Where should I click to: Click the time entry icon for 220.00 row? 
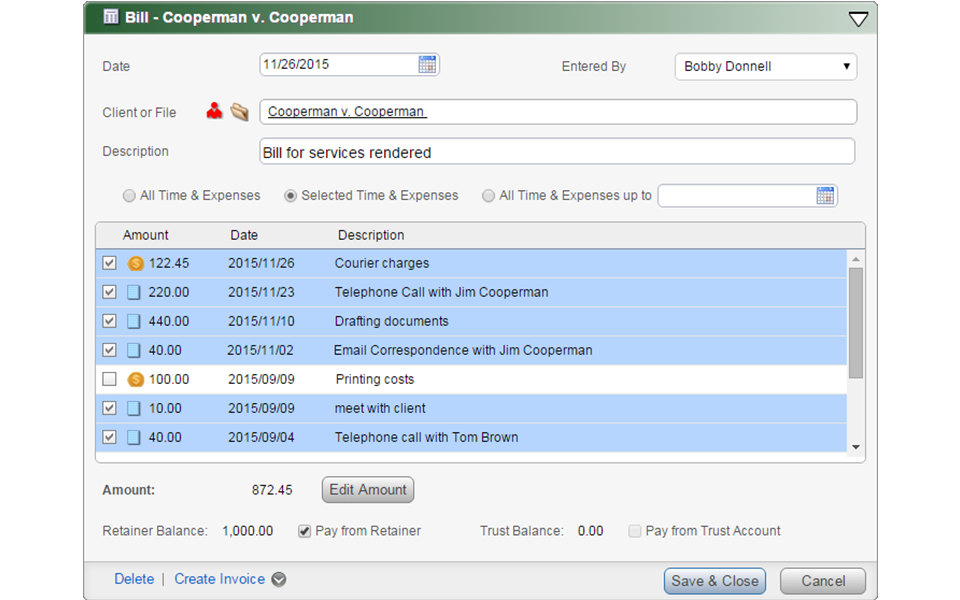(133, 292)
